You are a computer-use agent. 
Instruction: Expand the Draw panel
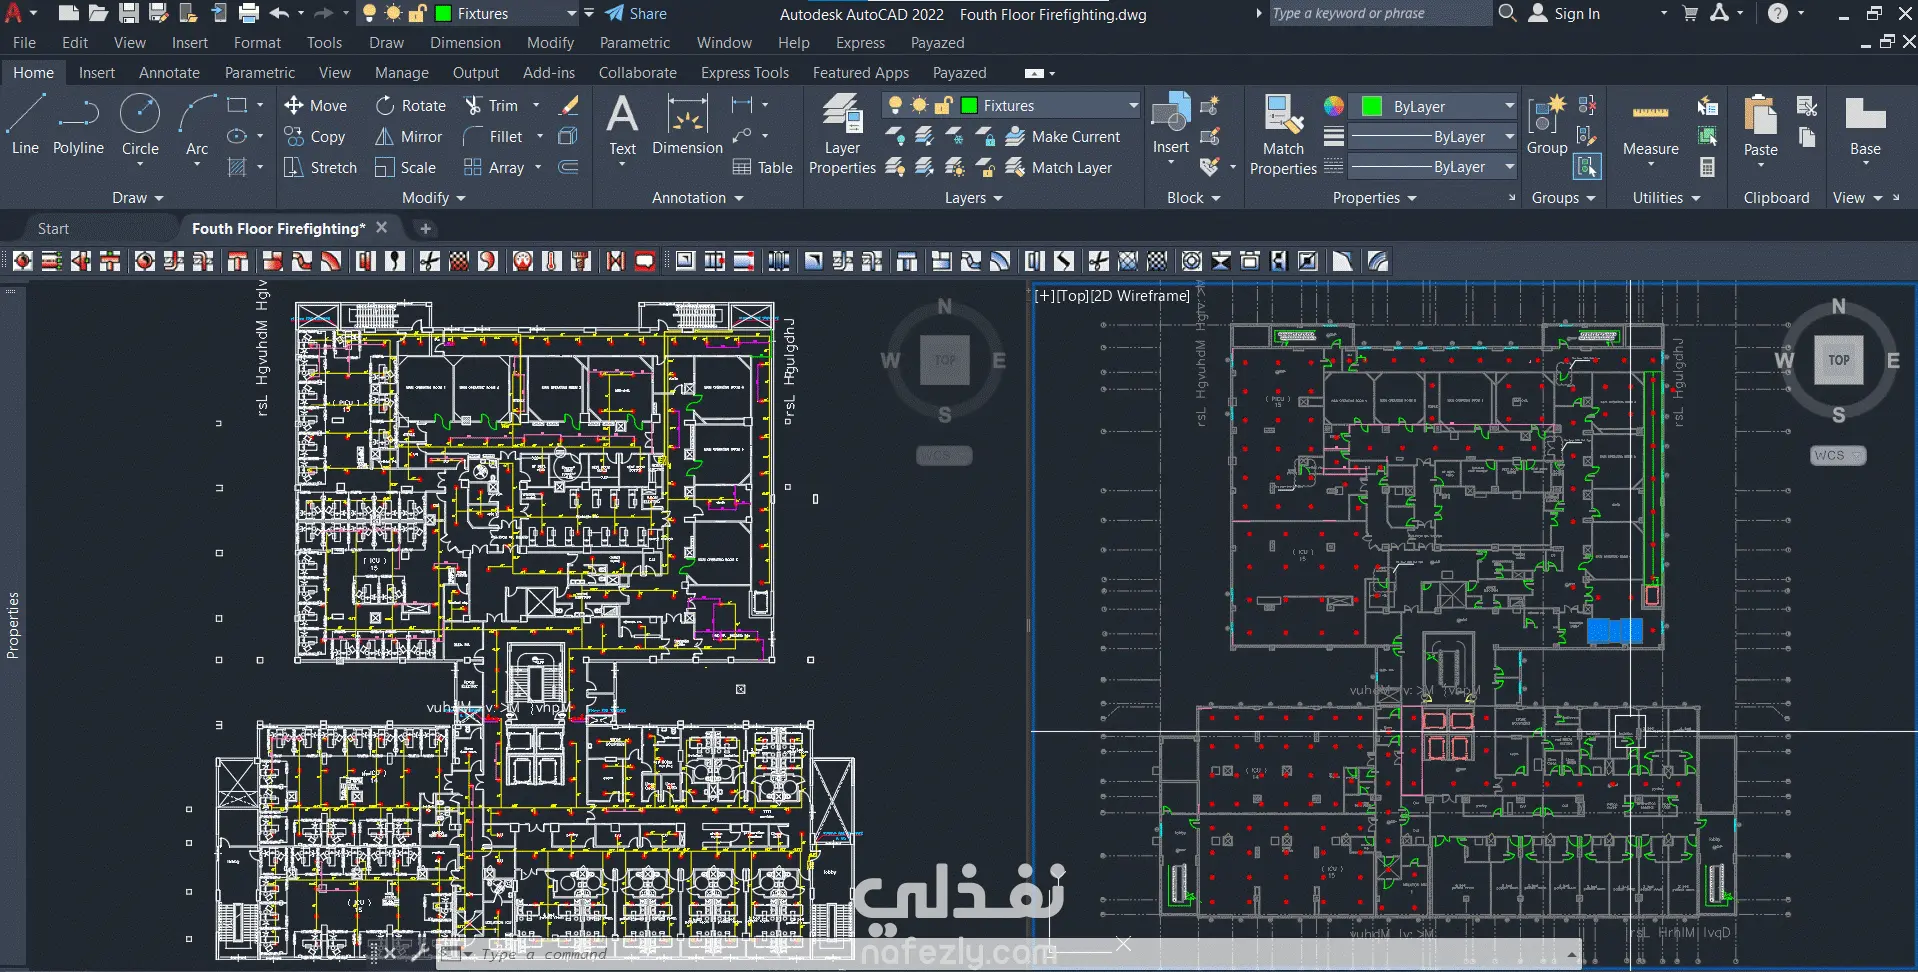[x=137, y=198]
